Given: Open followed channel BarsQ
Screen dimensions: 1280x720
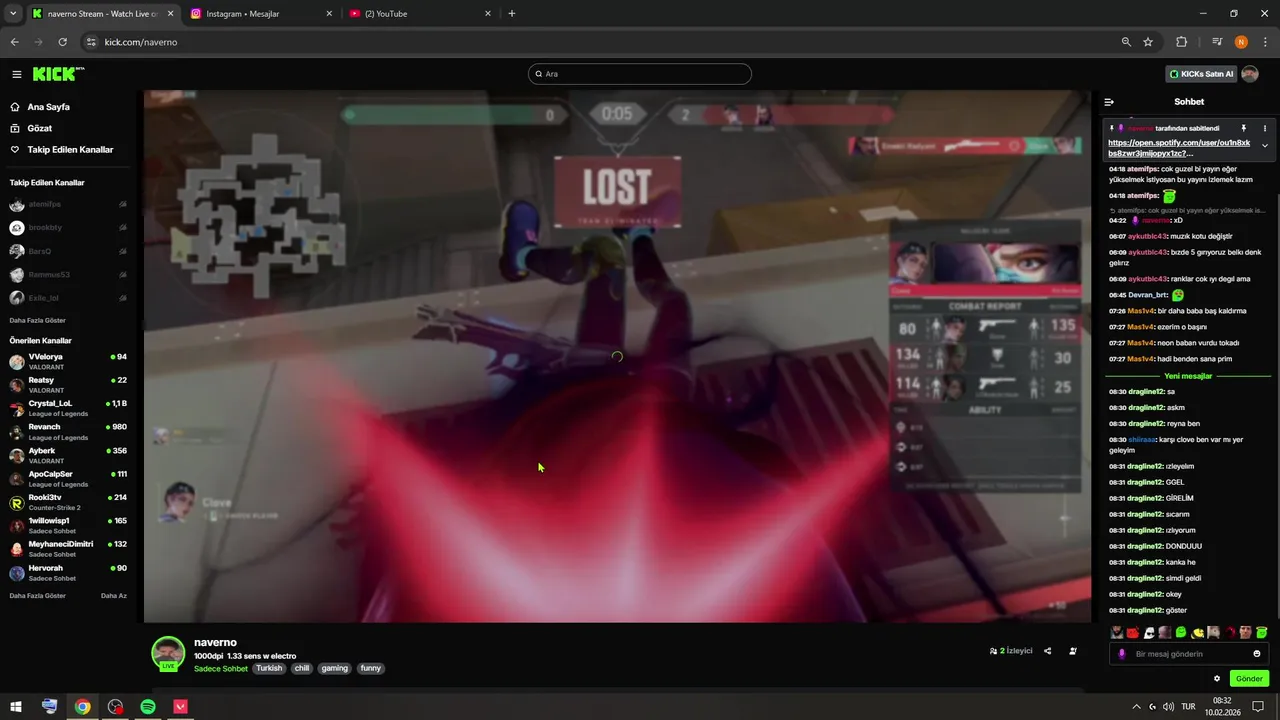Looking at the screenshot, I should (x=68, y=251).
